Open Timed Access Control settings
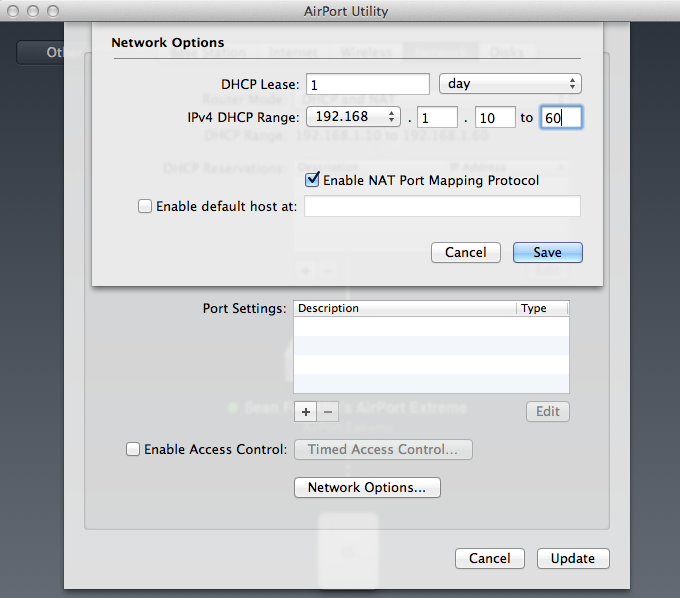680x598 pixels. 383,449
